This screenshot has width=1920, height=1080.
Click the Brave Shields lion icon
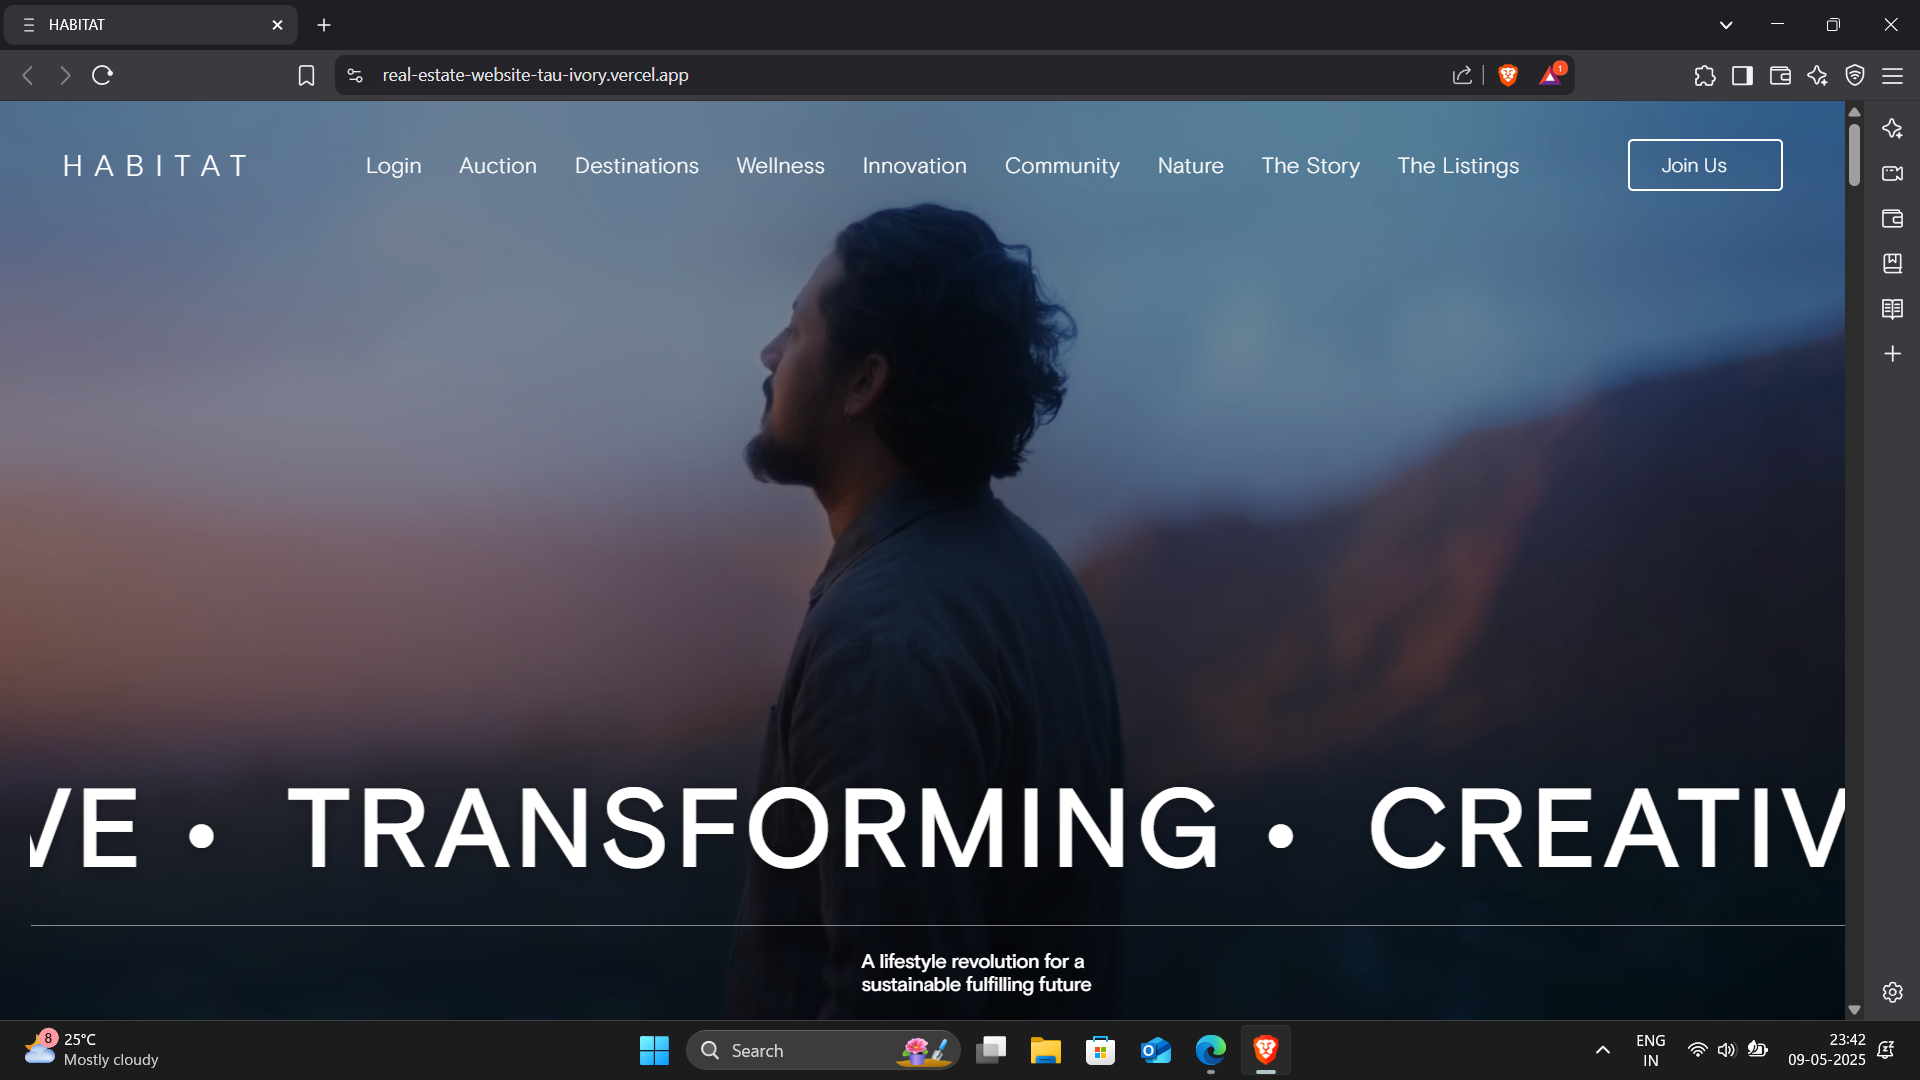[x=1508, y=75]
